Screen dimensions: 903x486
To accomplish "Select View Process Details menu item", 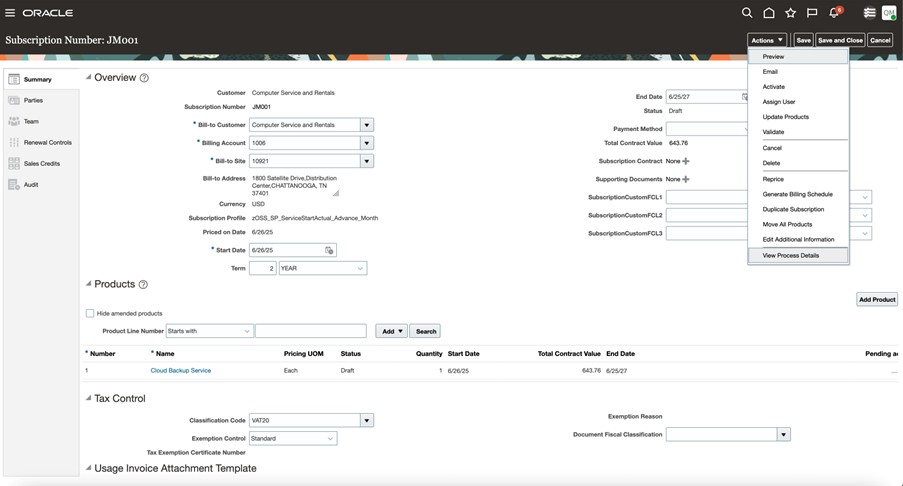I will (x=798, y=255).
